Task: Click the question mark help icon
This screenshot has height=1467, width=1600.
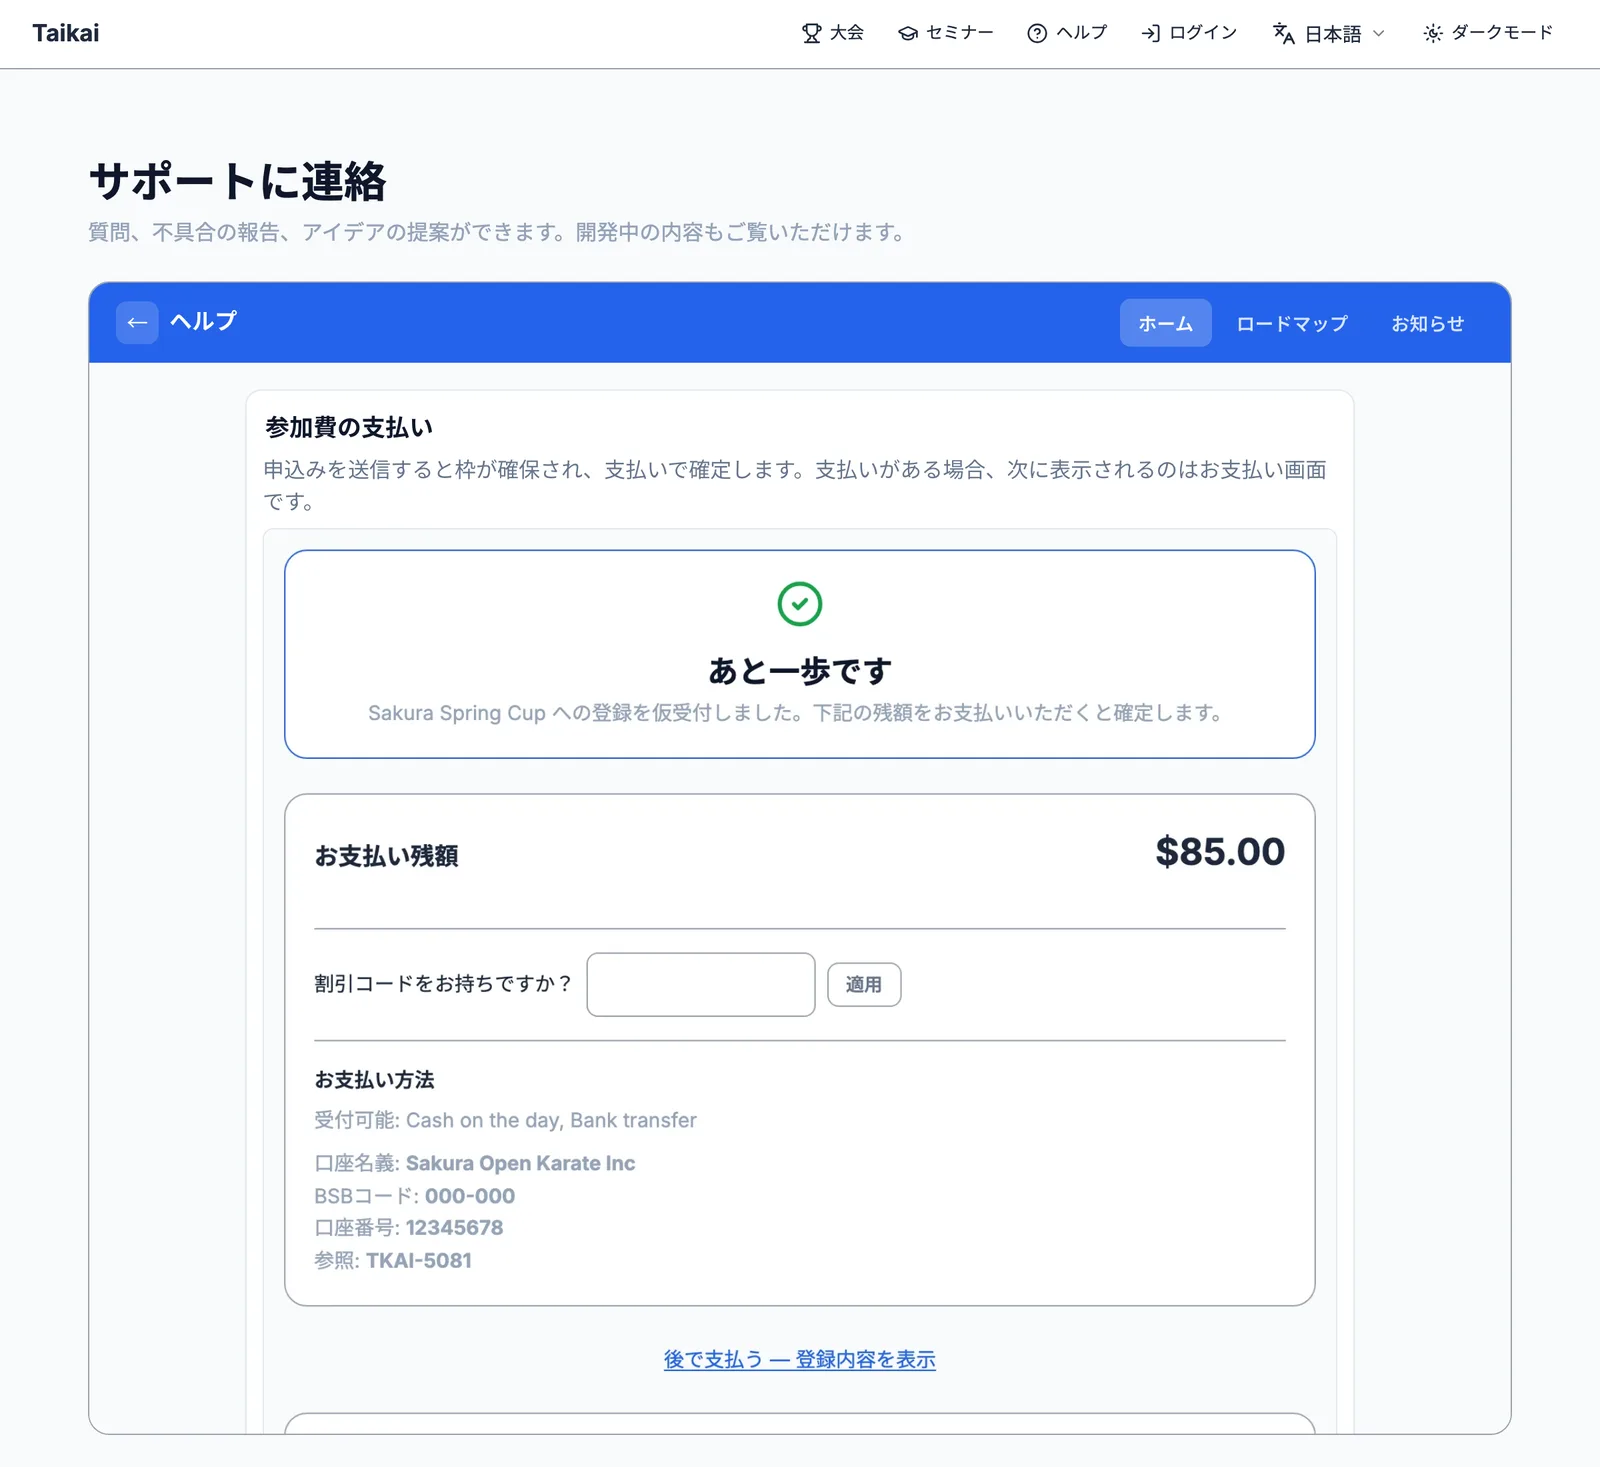Action: click(x=1037, y=34)
